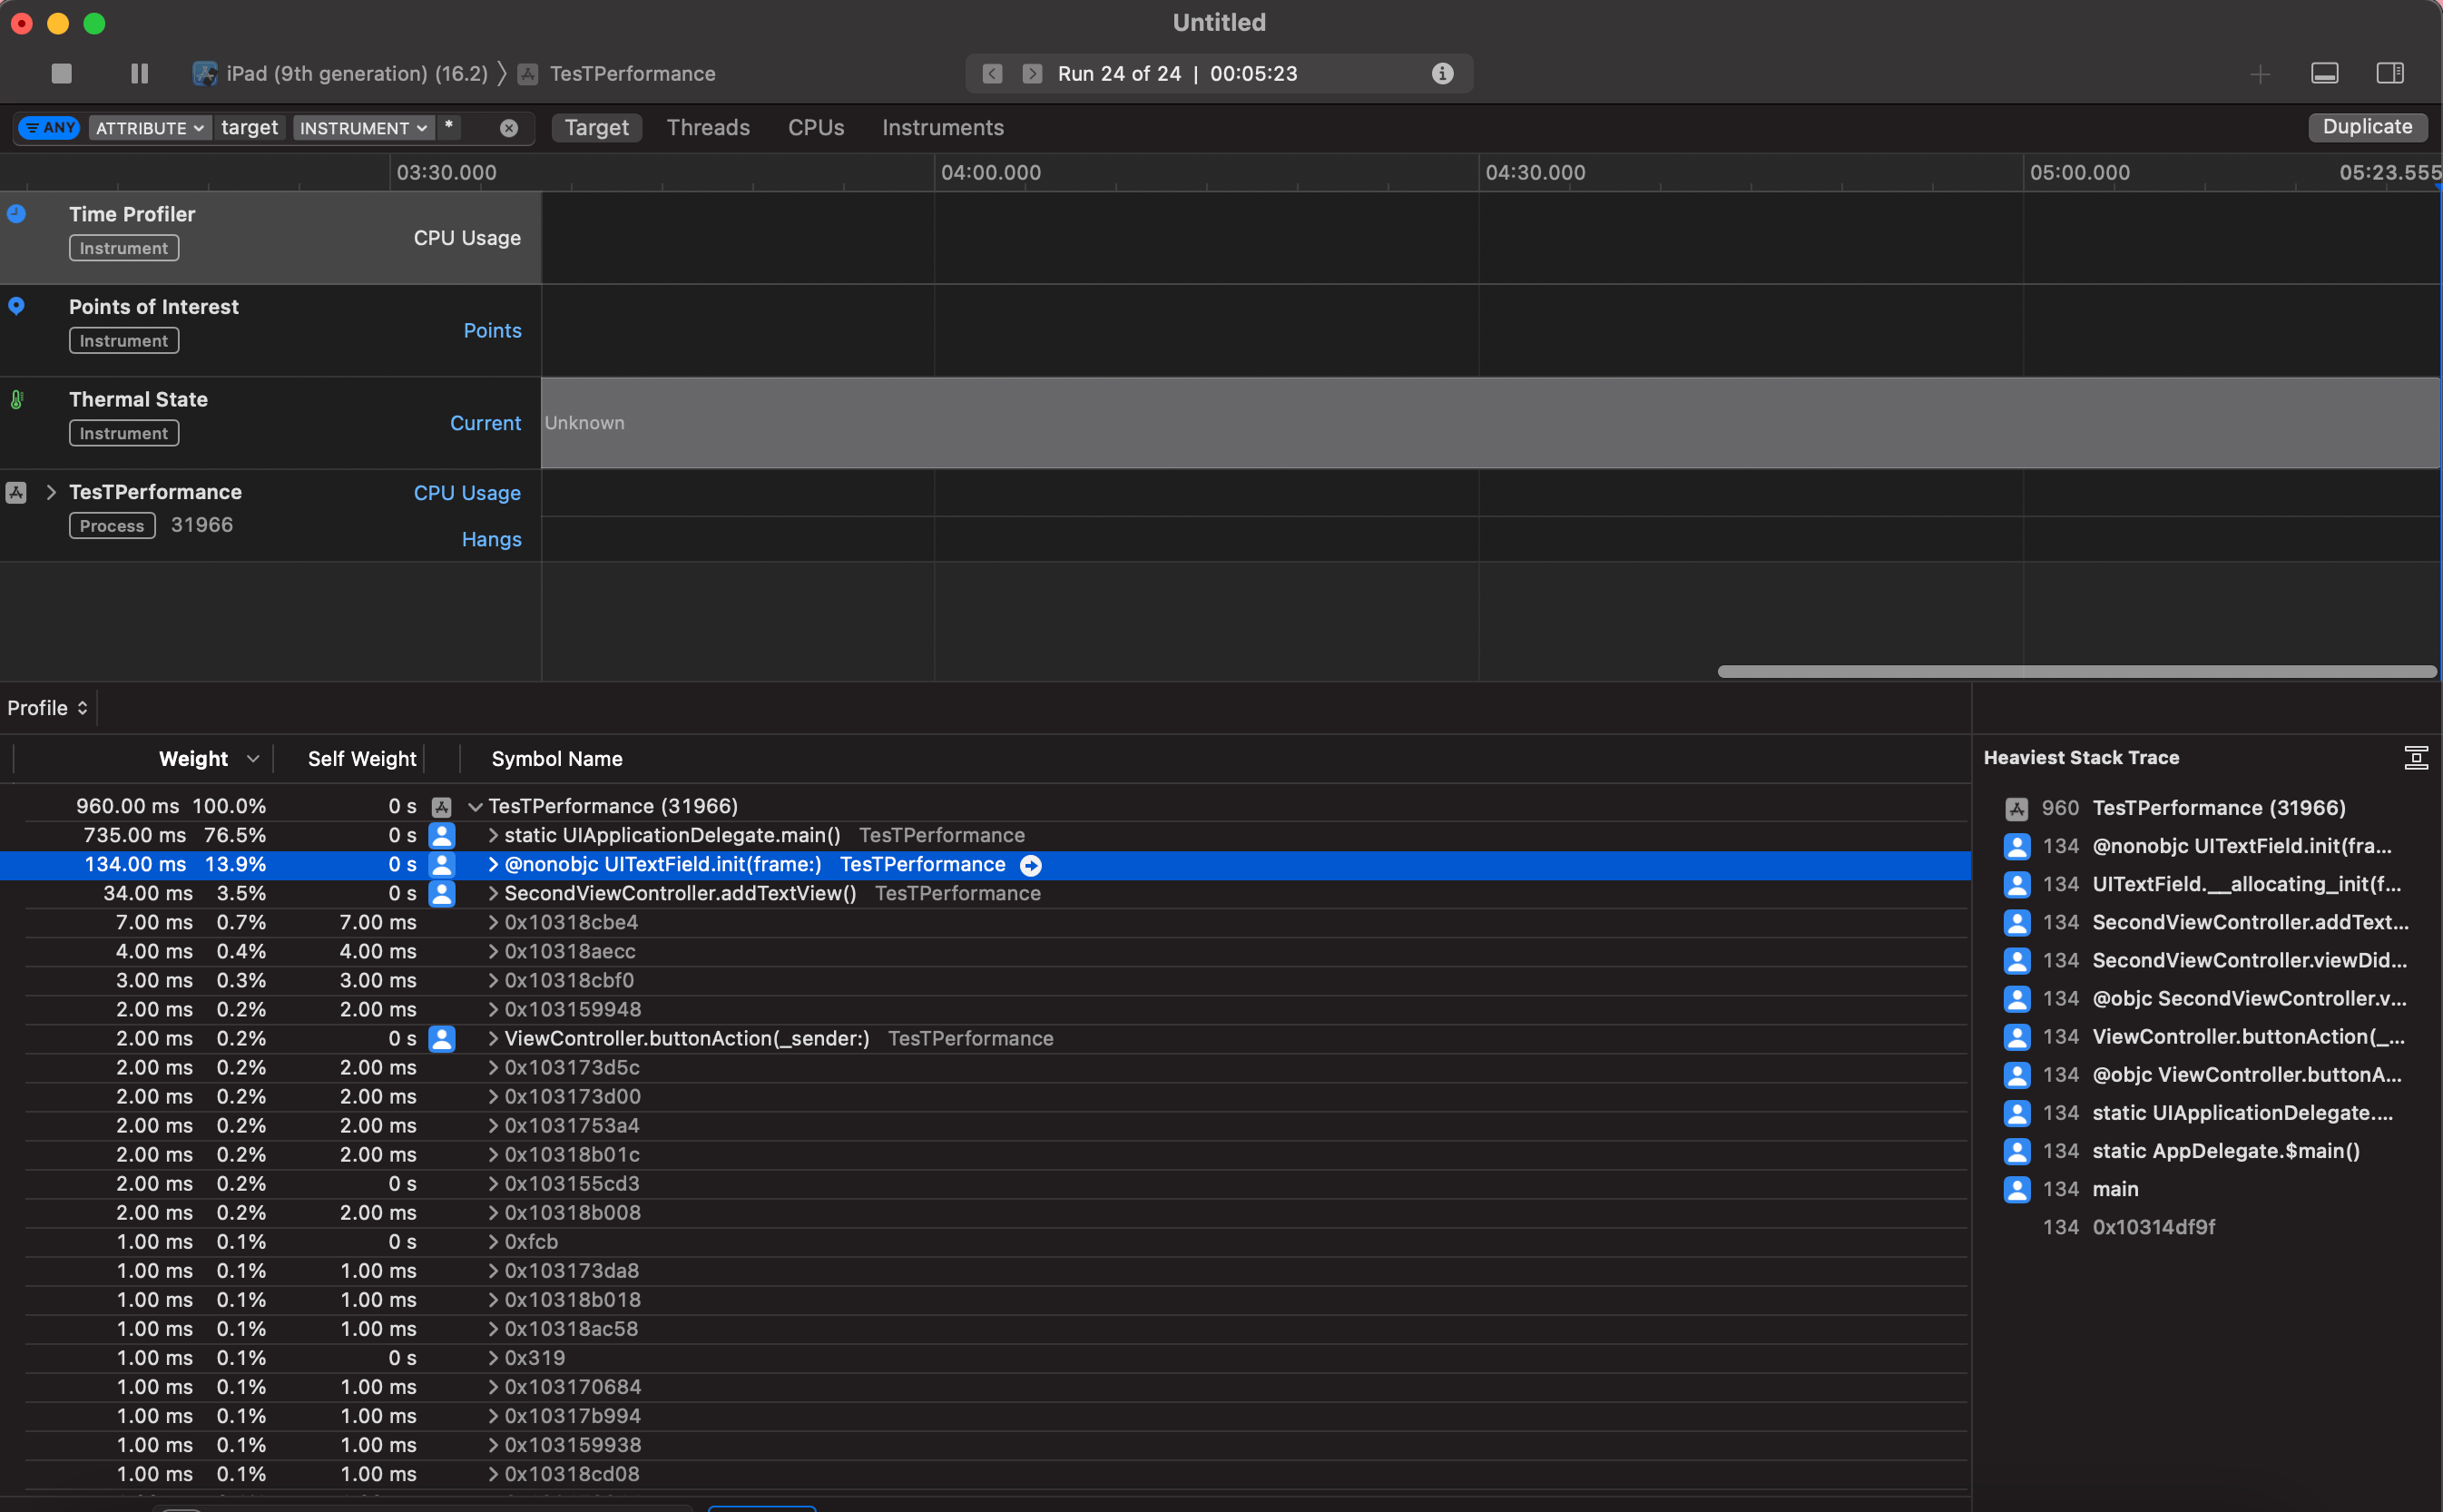Click user icon beside SecondViewController.addTextView() row

click(442, 894)
